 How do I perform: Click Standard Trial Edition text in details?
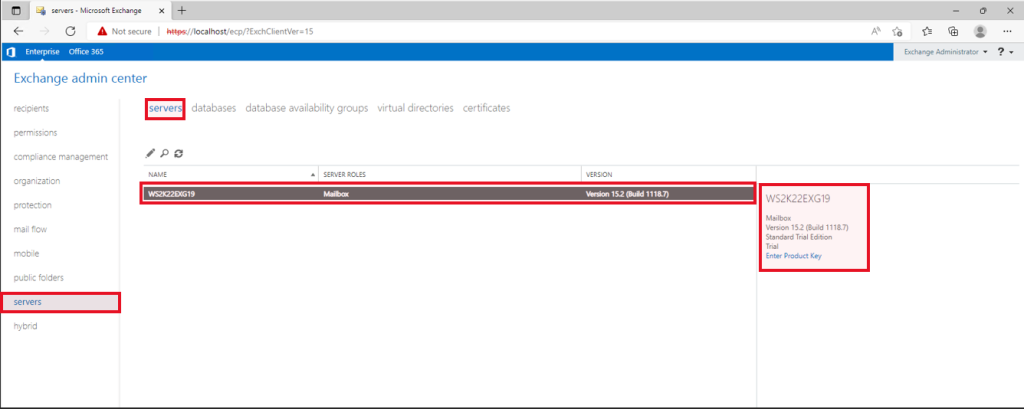[x=799, y=237]
